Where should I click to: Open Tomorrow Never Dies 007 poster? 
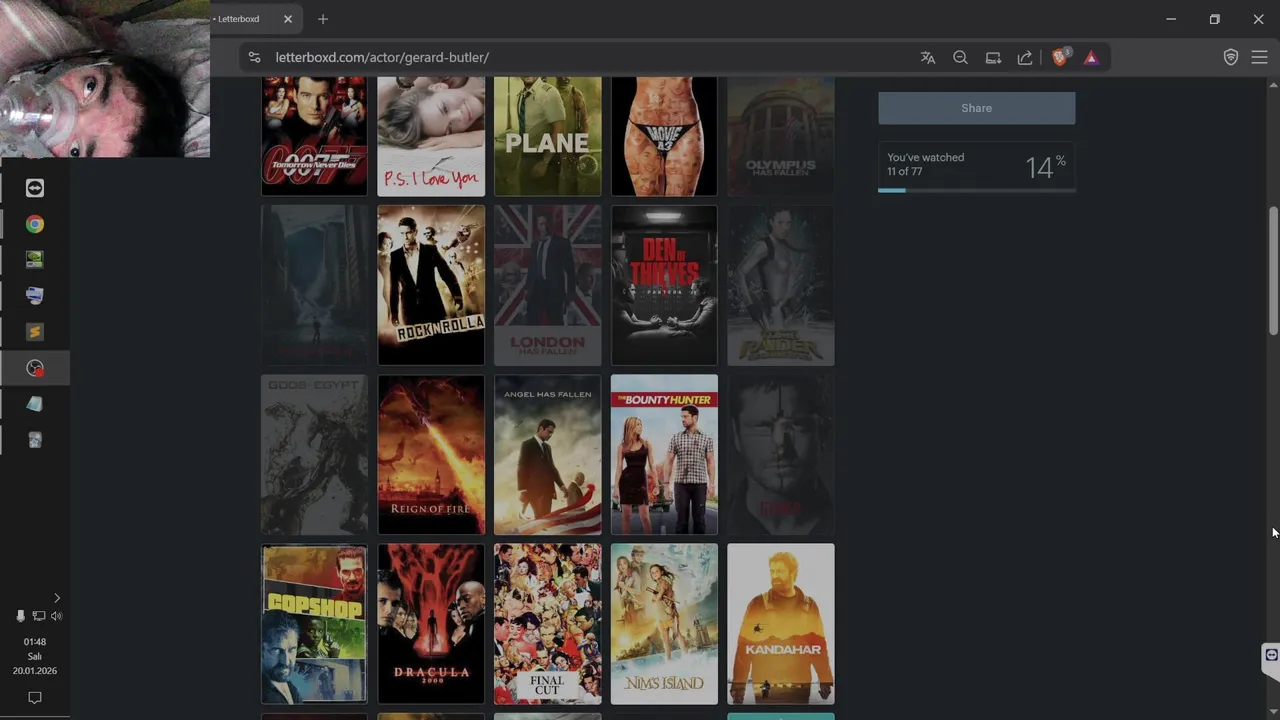click(314, 136)
